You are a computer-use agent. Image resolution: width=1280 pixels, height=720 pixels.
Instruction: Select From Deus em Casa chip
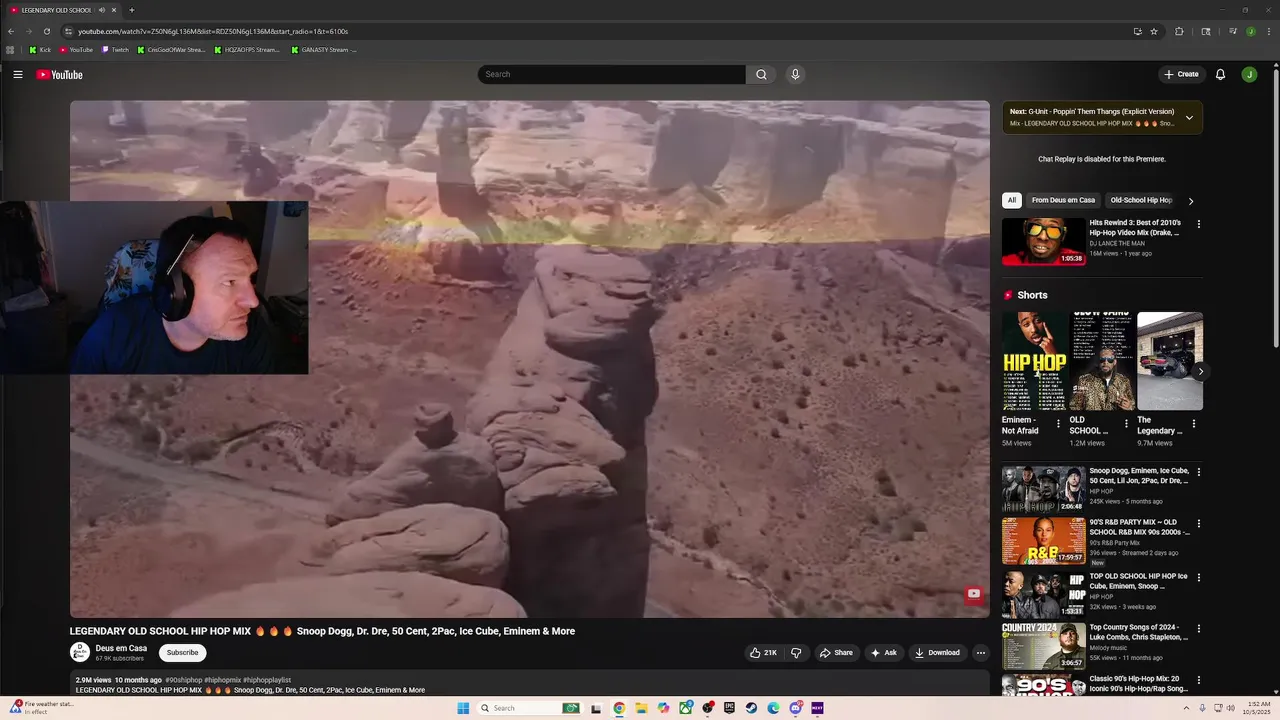[x=1063, y=200]
